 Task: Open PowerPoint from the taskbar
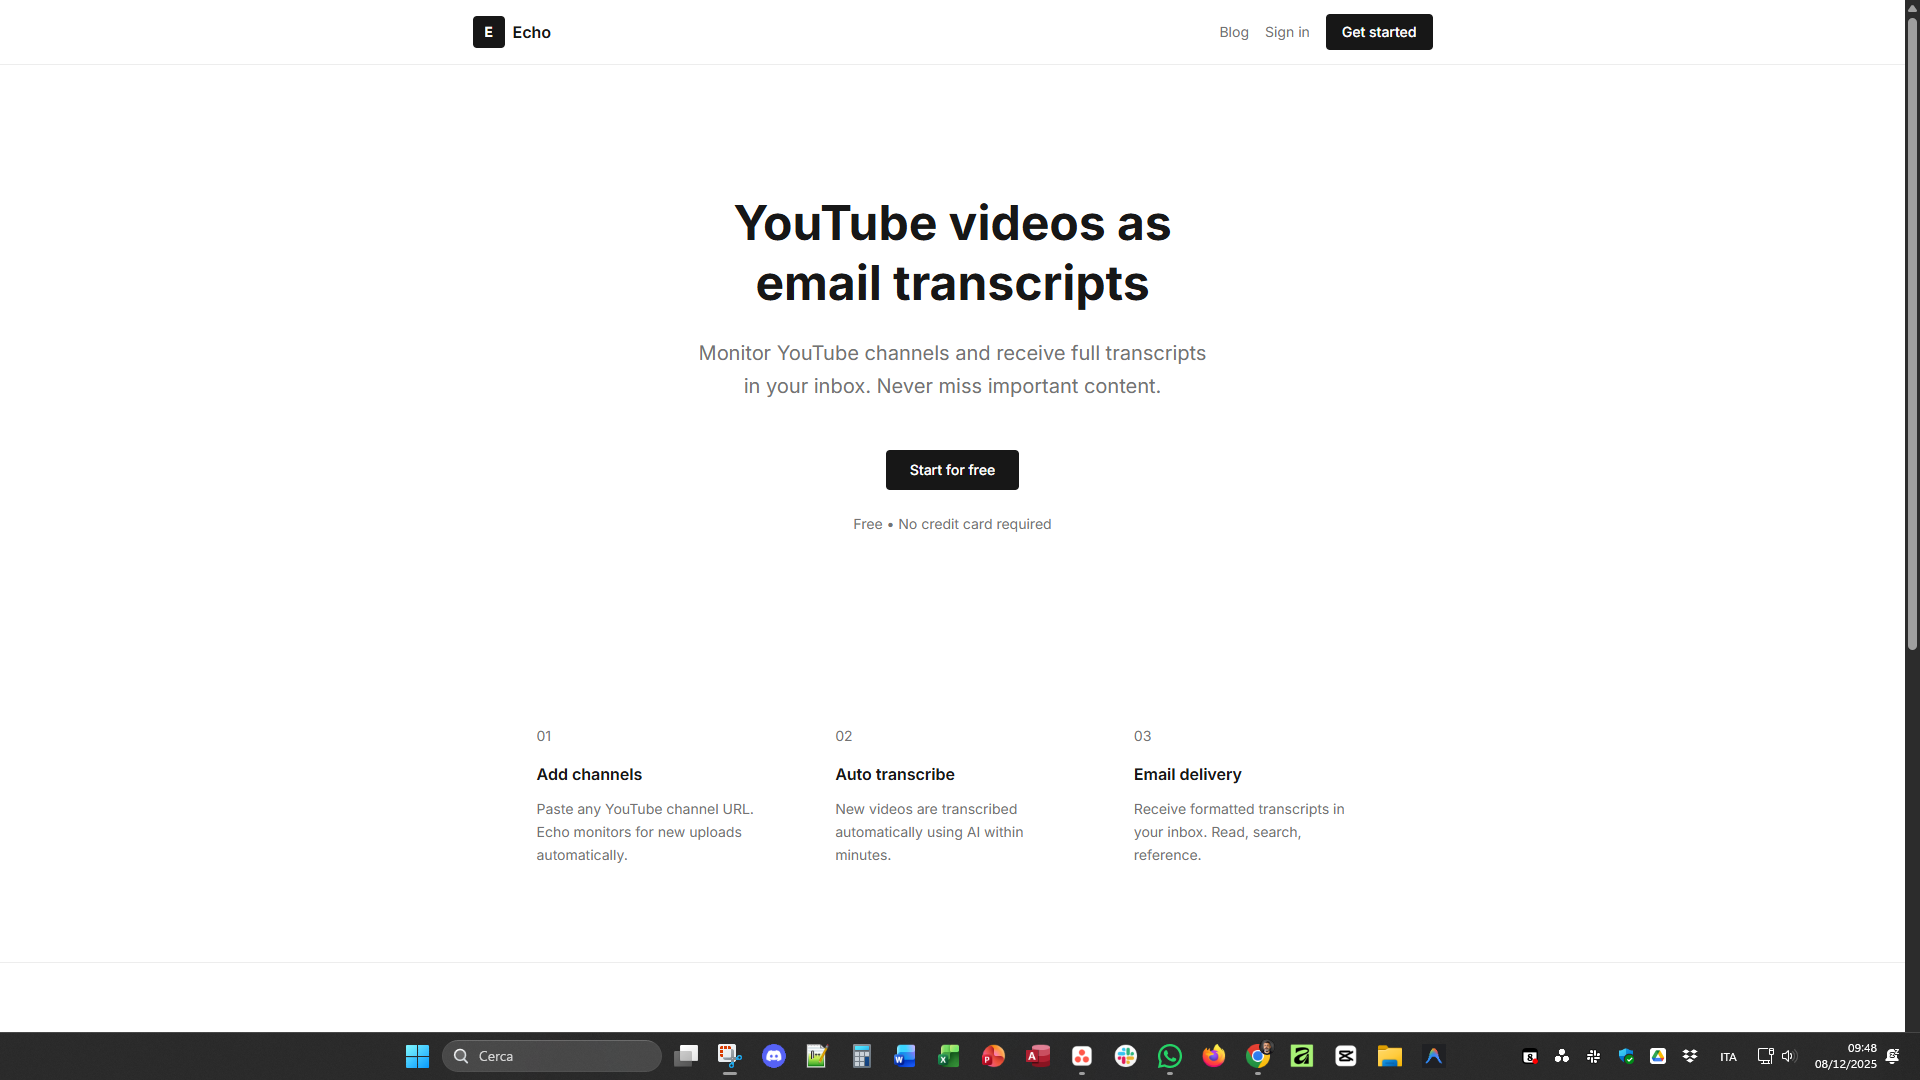point(992,1056)
